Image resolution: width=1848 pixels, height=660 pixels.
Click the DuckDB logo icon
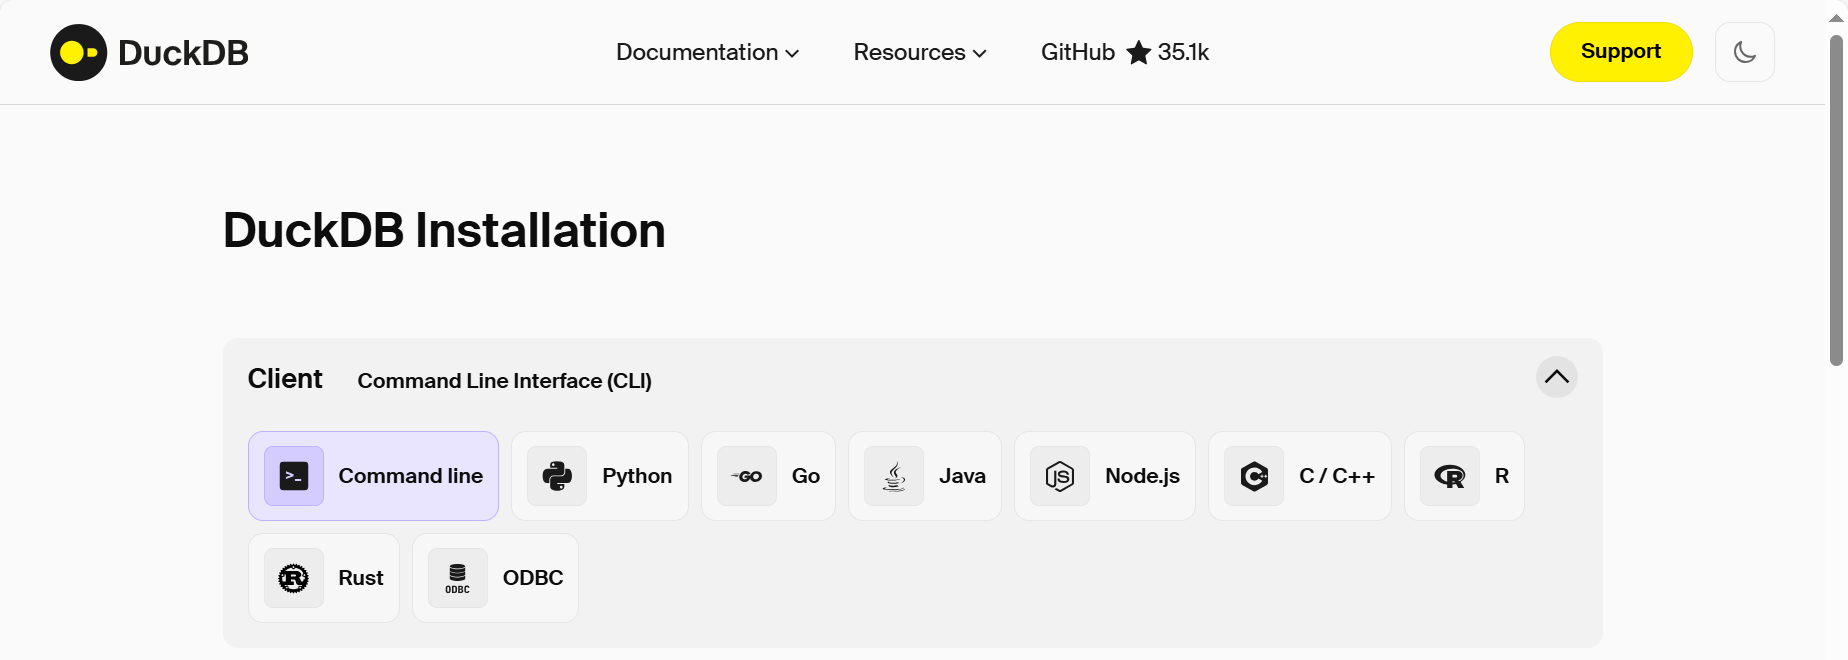[x=78, y=53]
